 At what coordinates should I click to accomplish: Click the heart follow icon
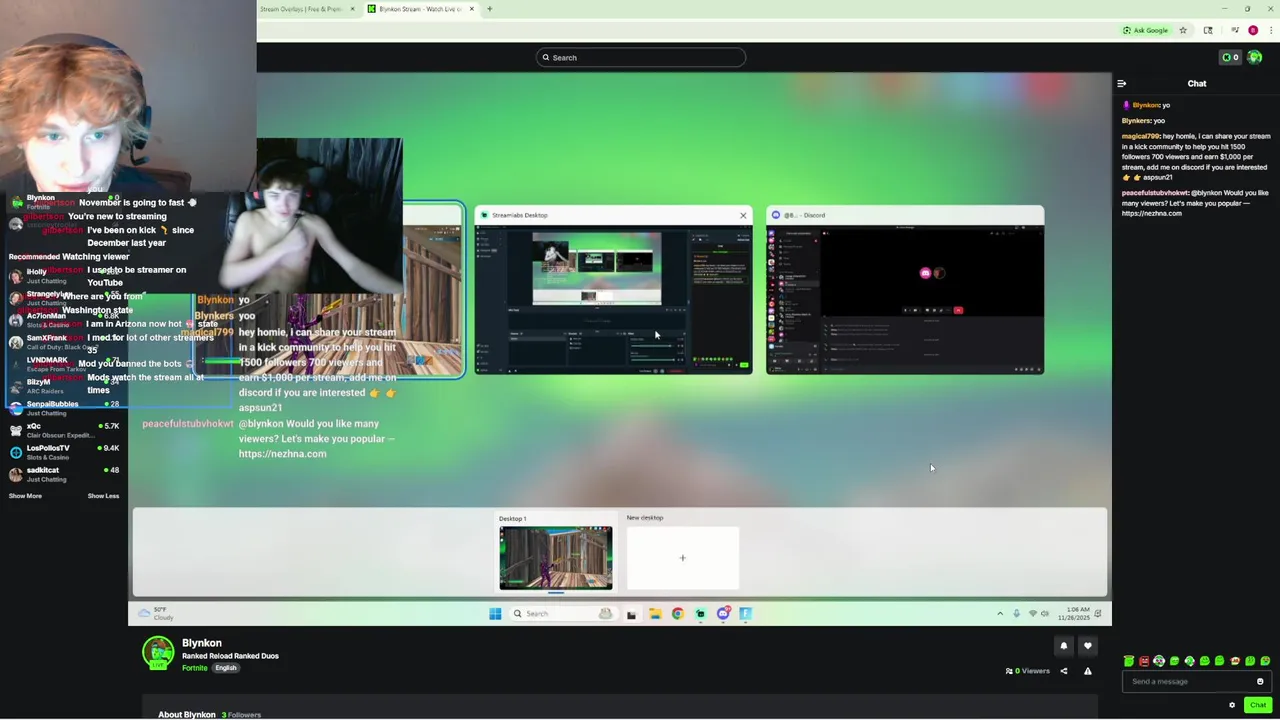click(x=1088, y=646)
